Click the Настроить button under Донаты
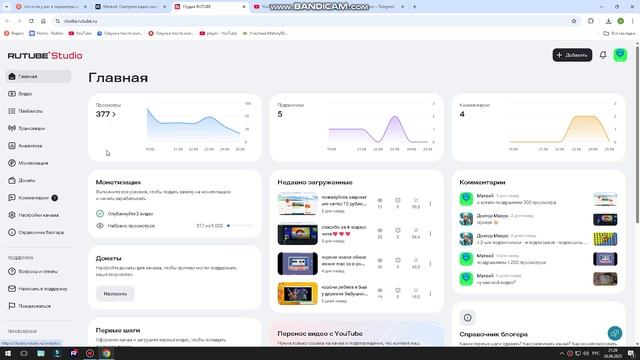The width and height of the screenshot is (640, 360). (x=115, y=293)
